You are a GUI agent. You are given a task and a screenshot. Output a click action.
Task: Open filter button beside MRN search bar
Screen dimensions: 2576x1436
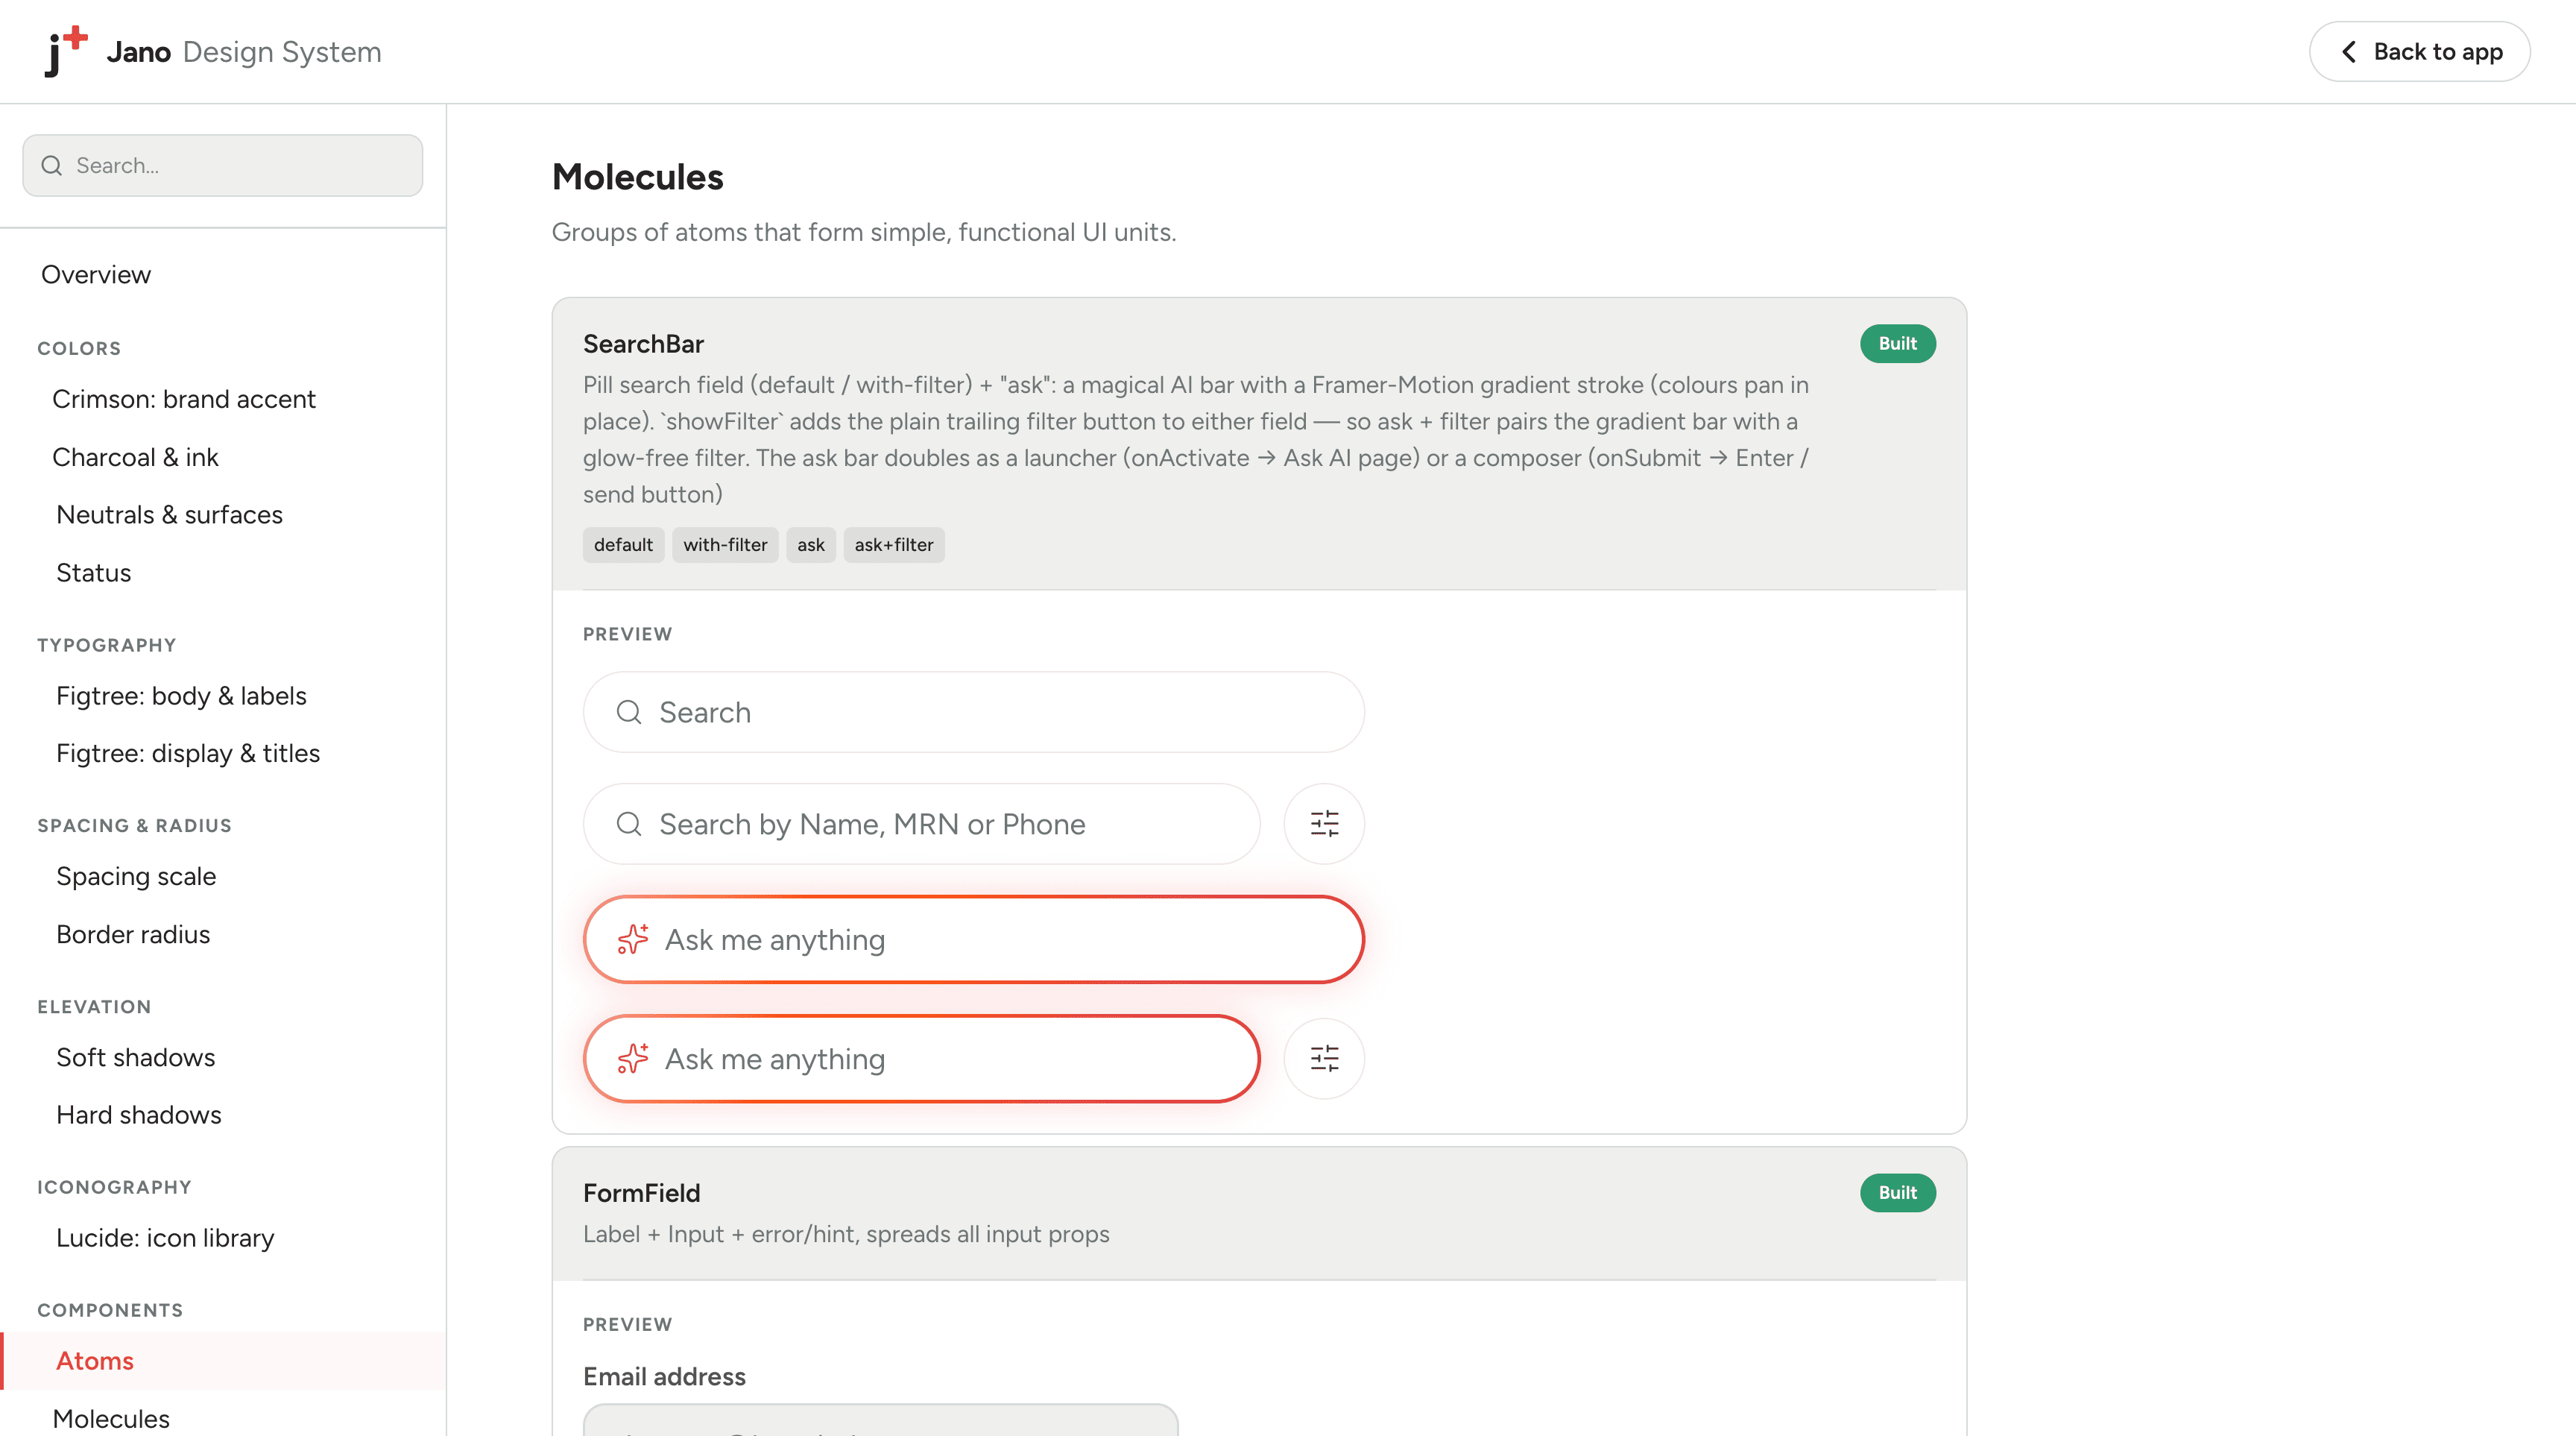(x=1324, y=824)
